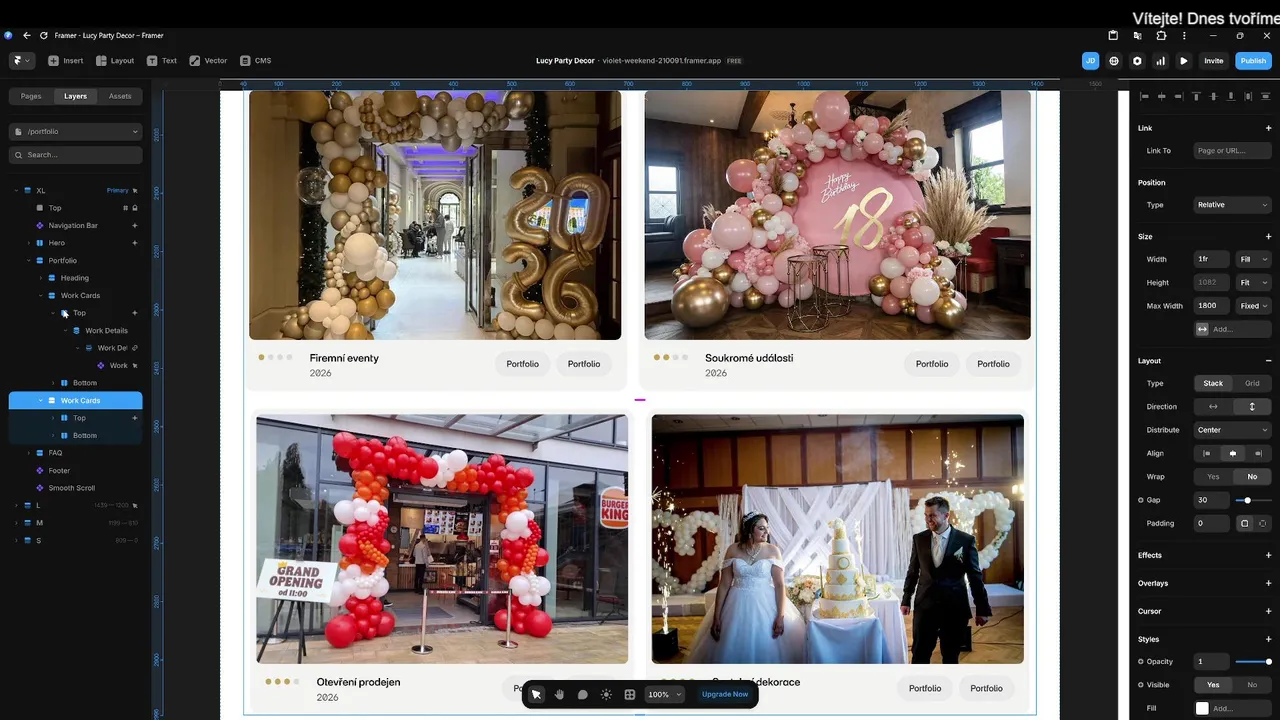Image resolution: width=1280 pixels, height=720 pixels.
Task: Click the JD user avatar
Action: [1090, 61]
